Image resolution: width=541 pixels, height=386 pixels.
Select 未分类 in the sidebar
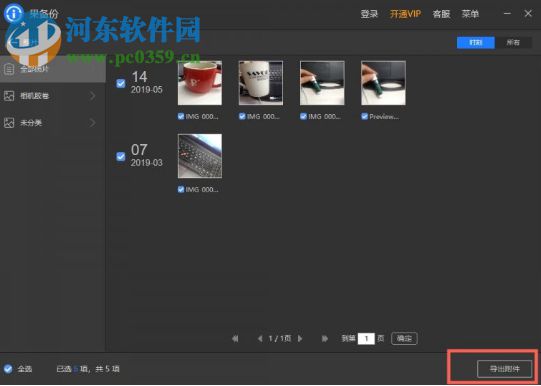(52, 122)
